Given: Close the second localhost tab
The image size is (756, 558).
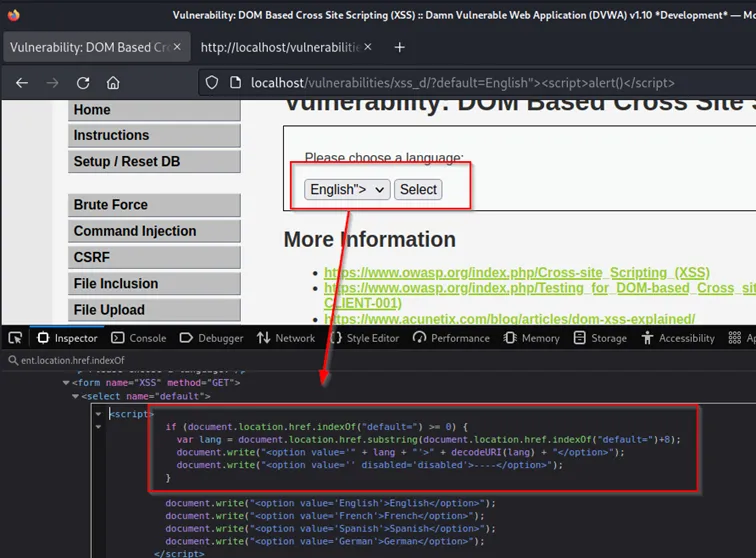Looking at the screenshot, I should coord(366,47).
